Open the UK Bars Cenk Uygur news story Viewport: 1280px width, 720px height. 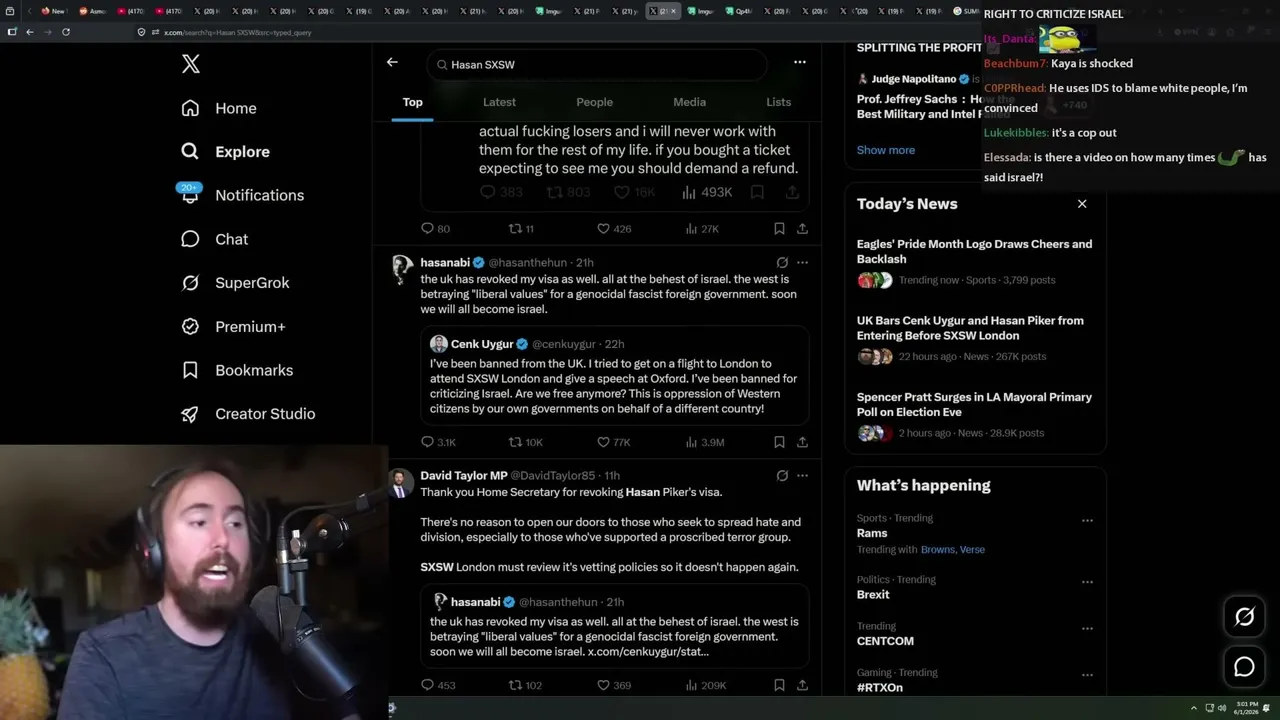(x=975, y=339)
